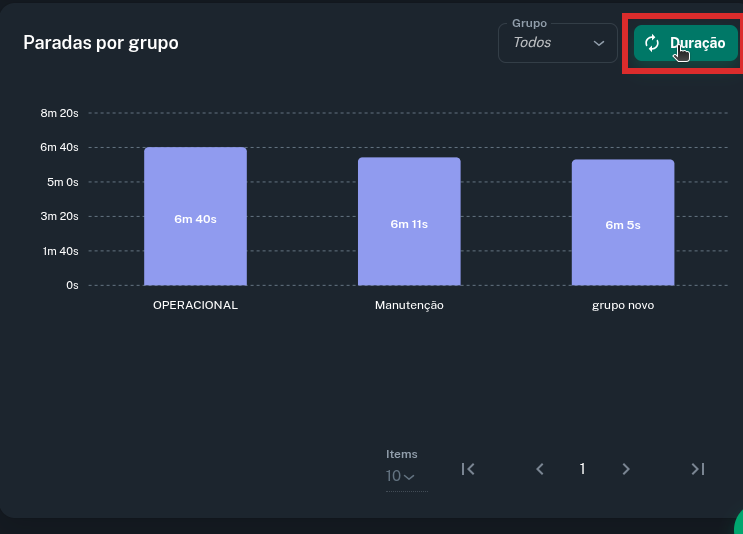Click the swap arrows icon beside Duração
This screenshot has height=534, width=743.
click(652, 43)
